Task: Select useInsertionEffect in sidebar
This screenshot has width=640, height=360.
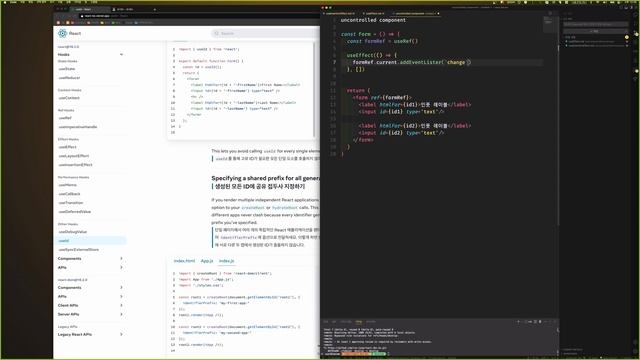Action: (x=76, y=165)
